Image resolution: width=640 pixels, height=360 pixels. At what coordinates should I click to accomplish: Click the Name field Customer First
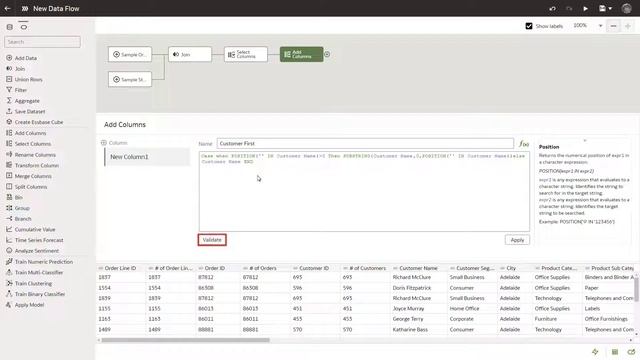click(x=365, y=143)
